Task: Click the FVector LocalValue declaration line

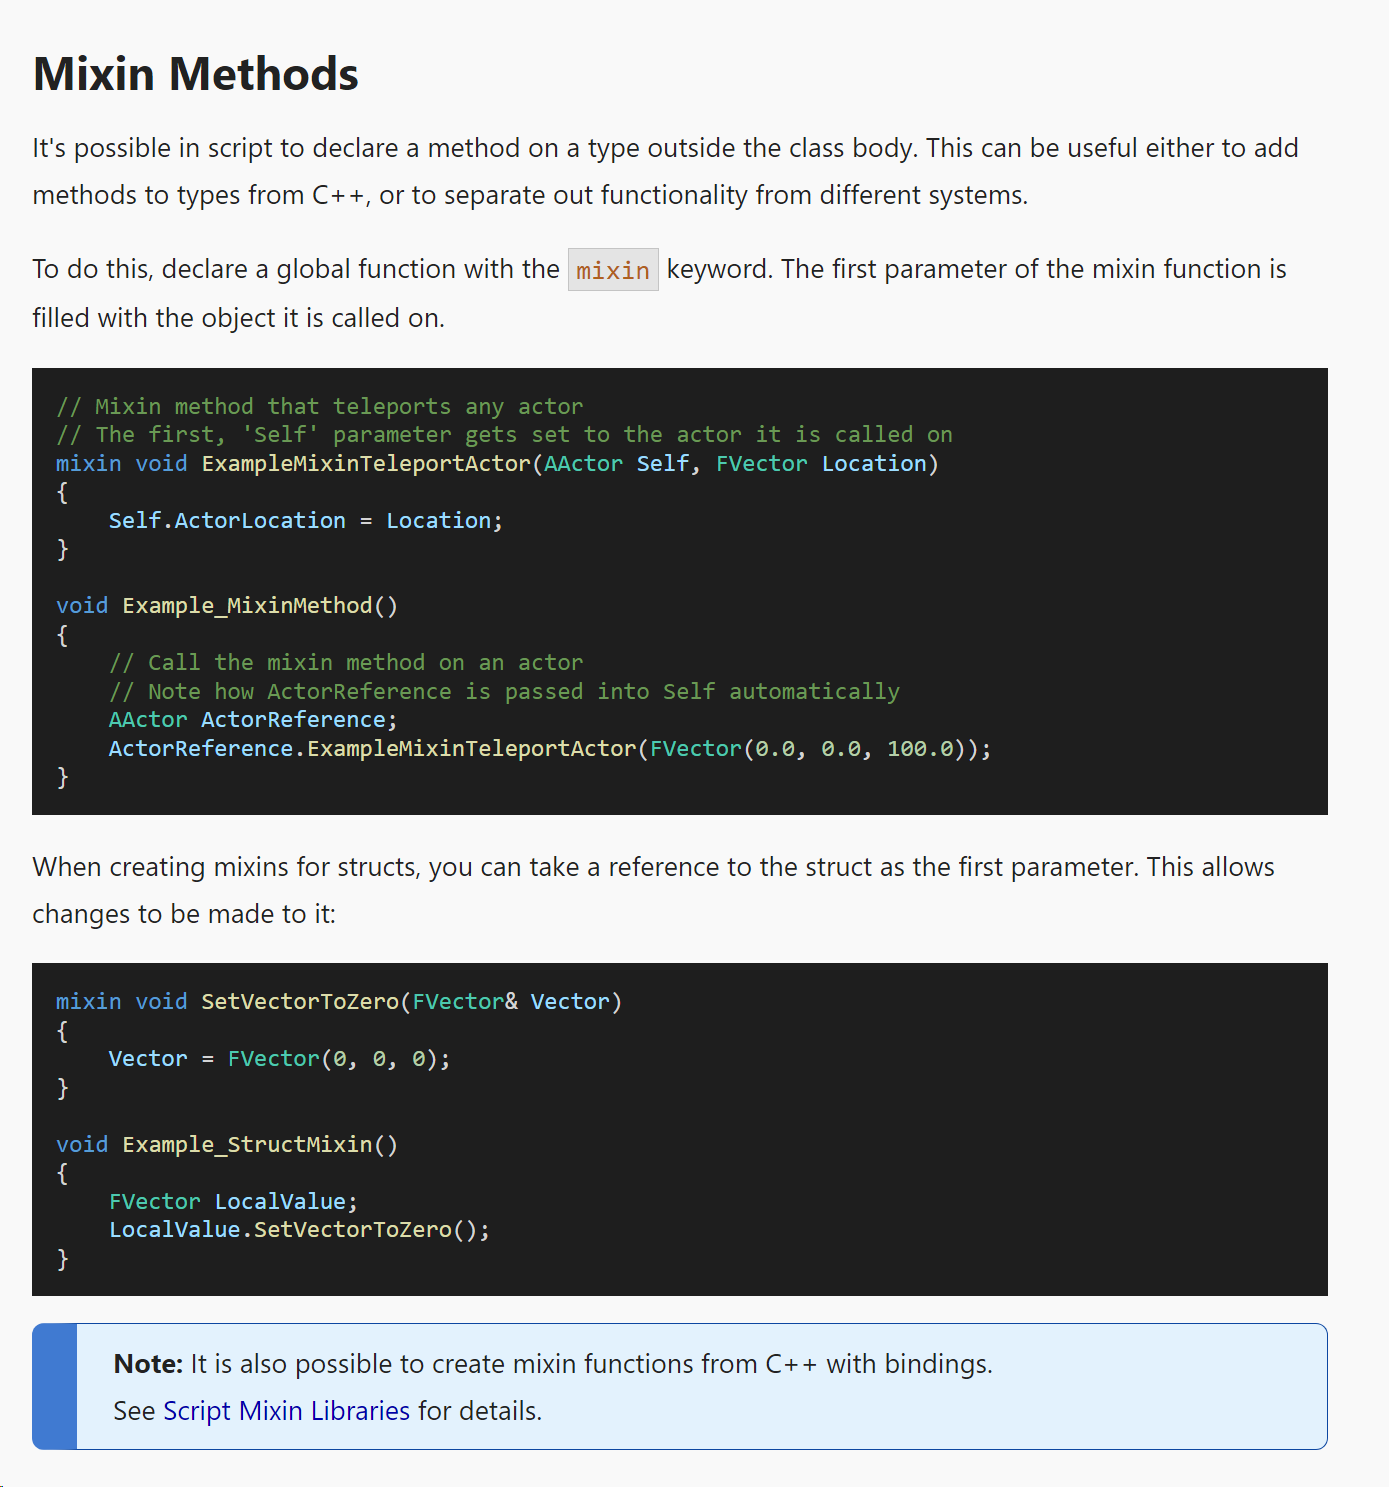Action: pos(232,1202)
